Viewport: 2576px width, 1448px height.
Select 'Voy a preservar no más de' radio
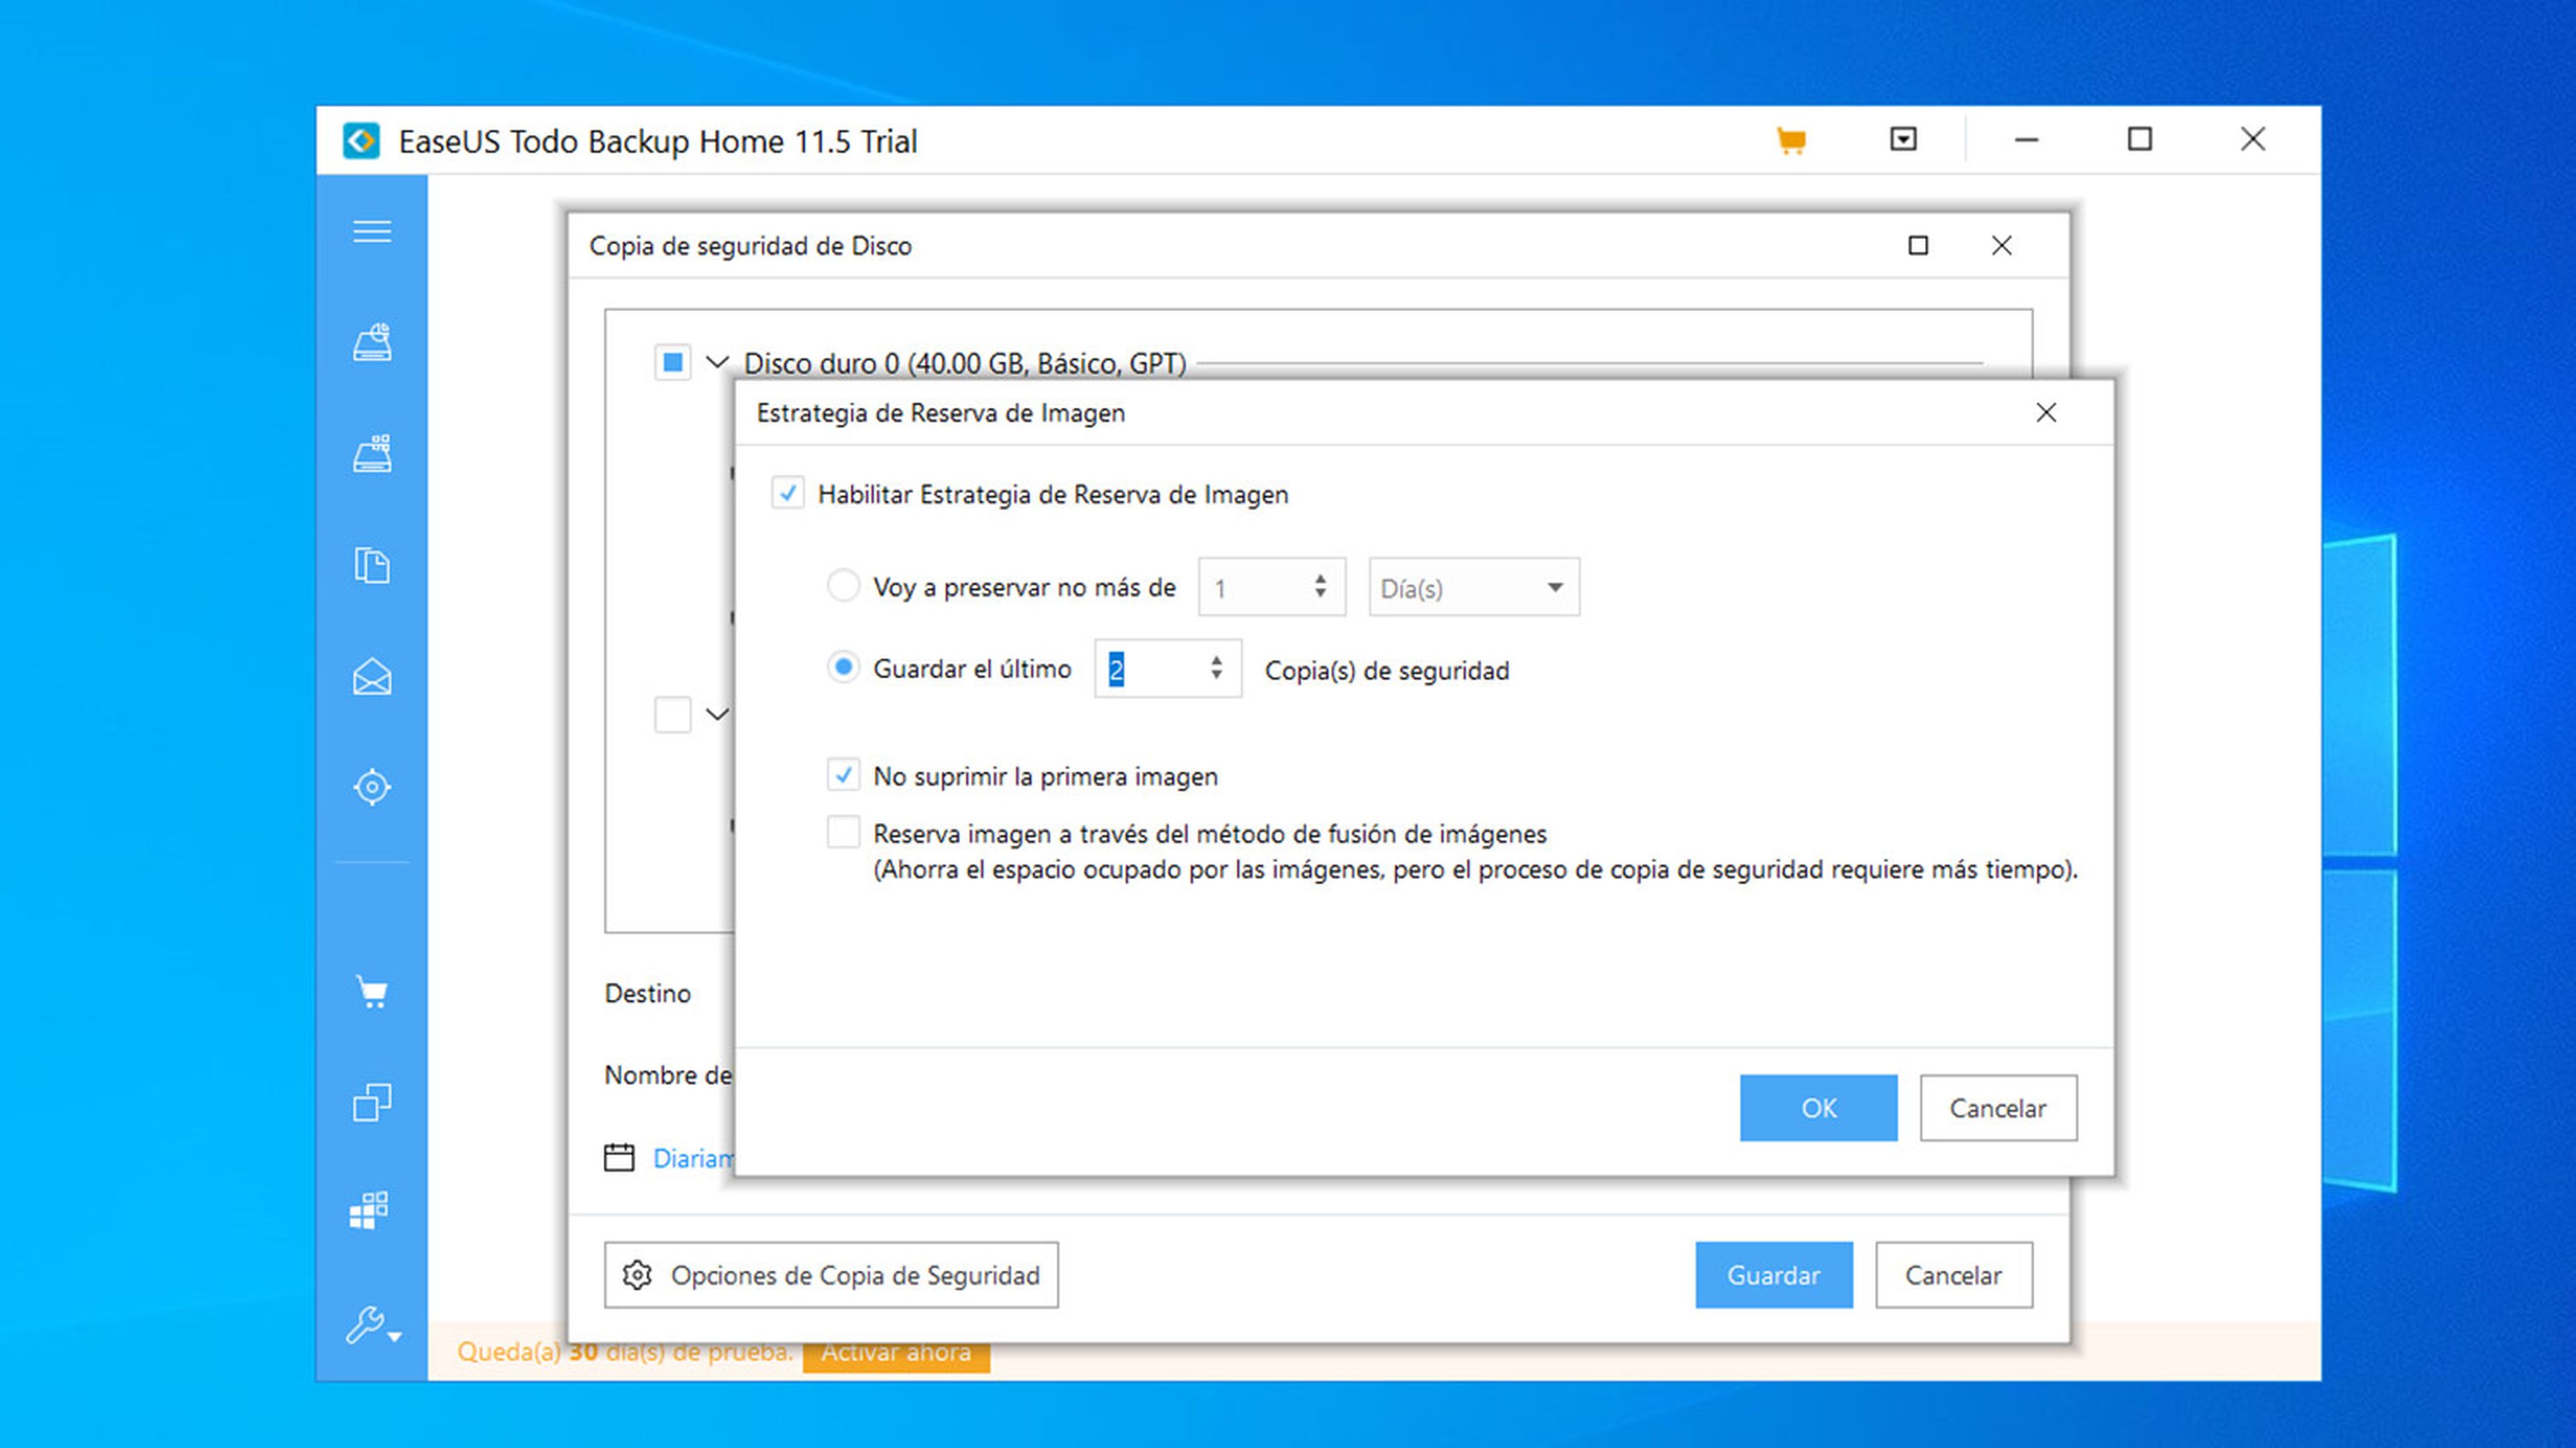point(843,586)
